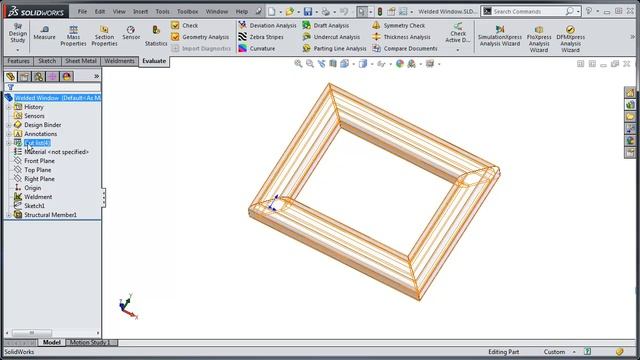Open the Design Study dropdown
Screen dimensions: 640x360
tap(18, 50)
